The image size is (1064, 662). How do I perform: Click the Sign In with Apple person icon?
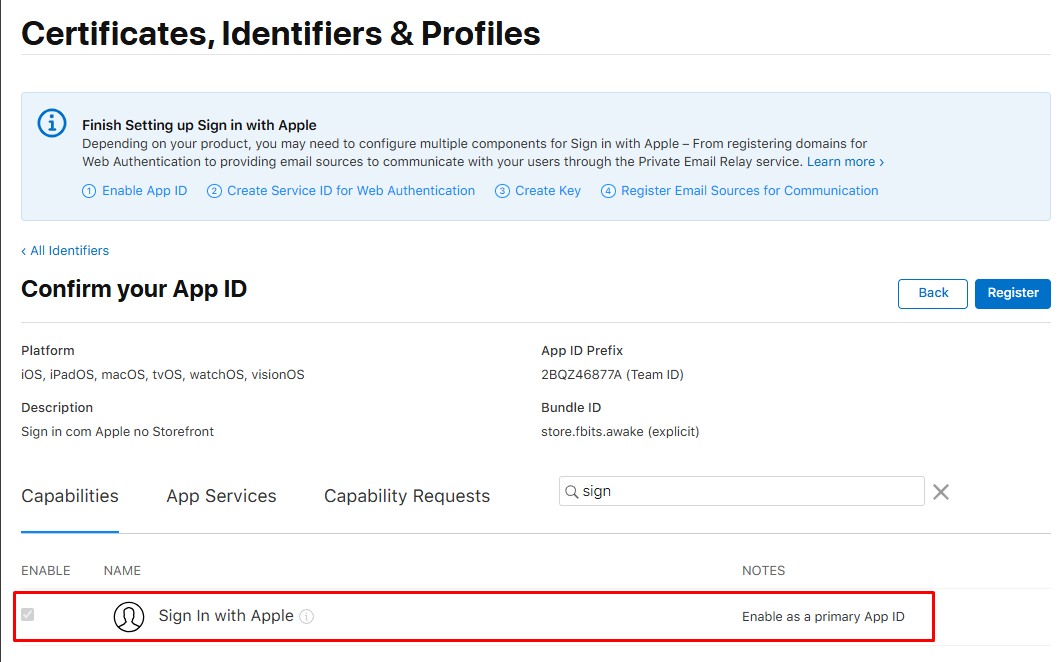pyautogui.click(x=129, y=617)
